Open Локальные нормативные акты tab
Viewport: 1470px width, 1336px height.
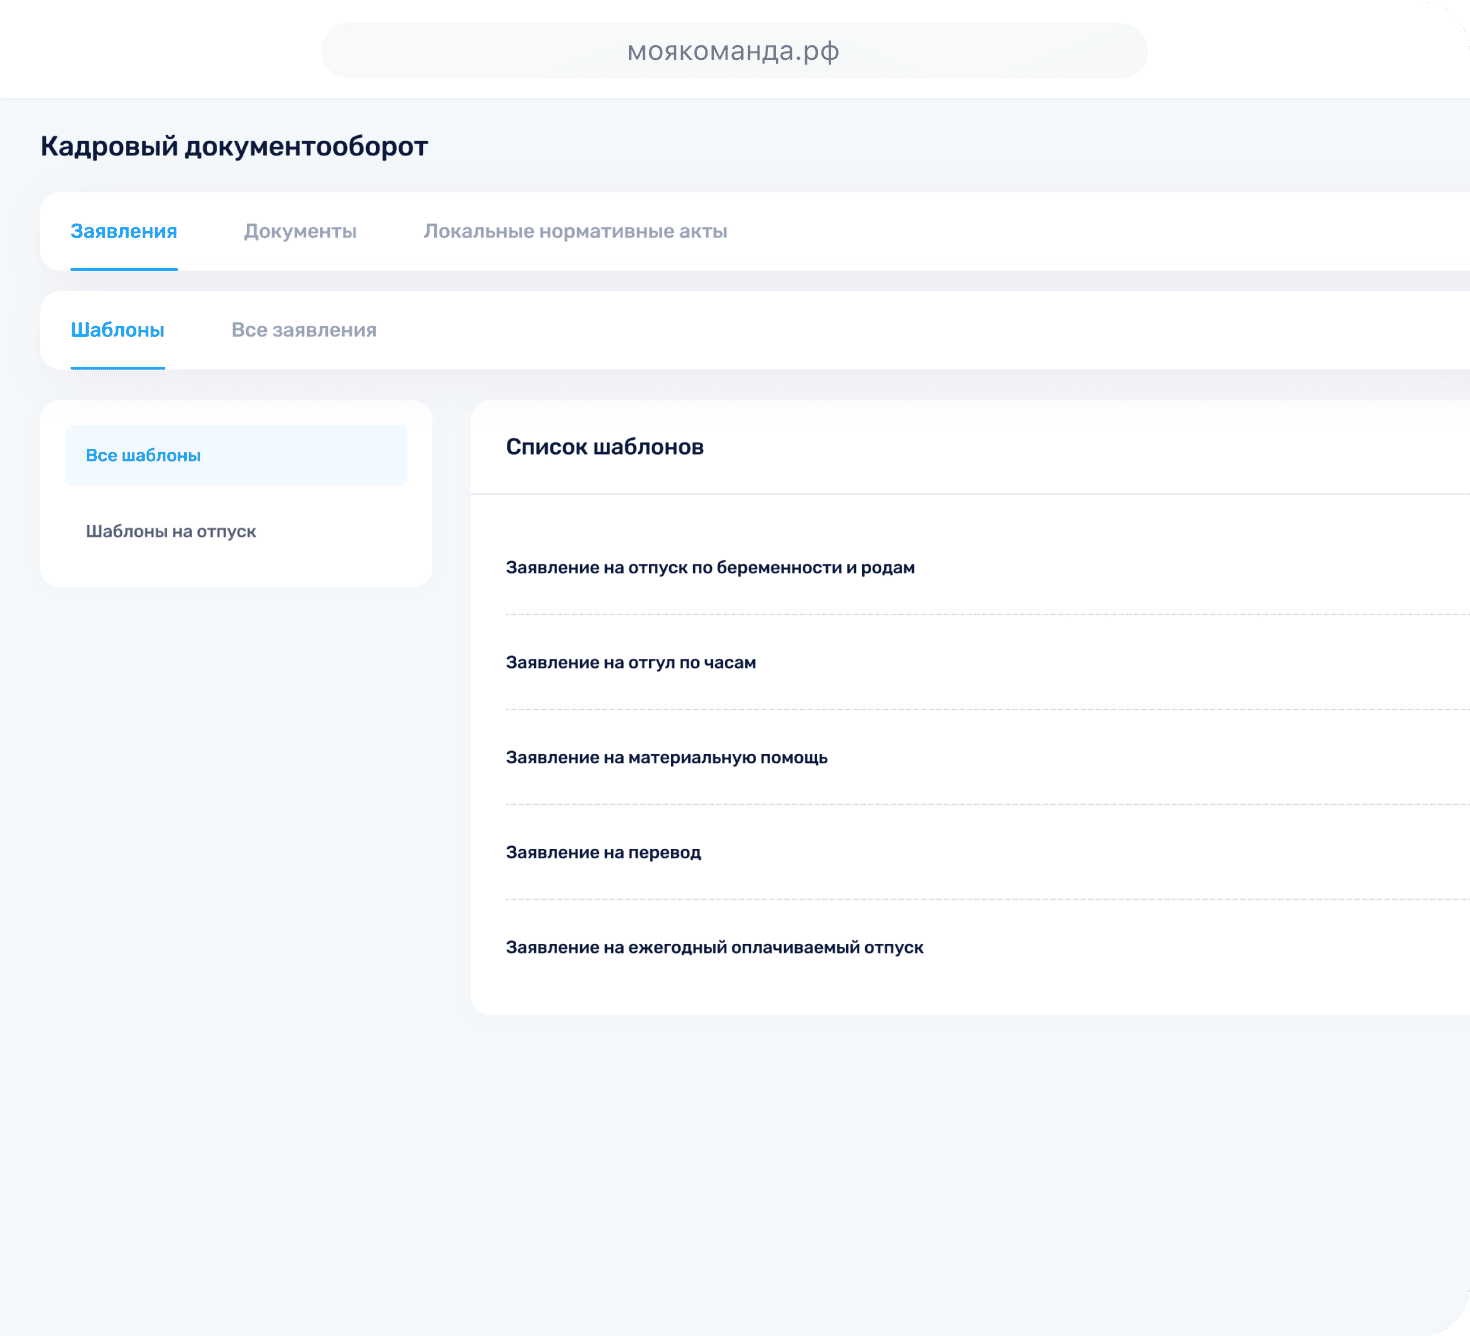[x=576, y=231]
